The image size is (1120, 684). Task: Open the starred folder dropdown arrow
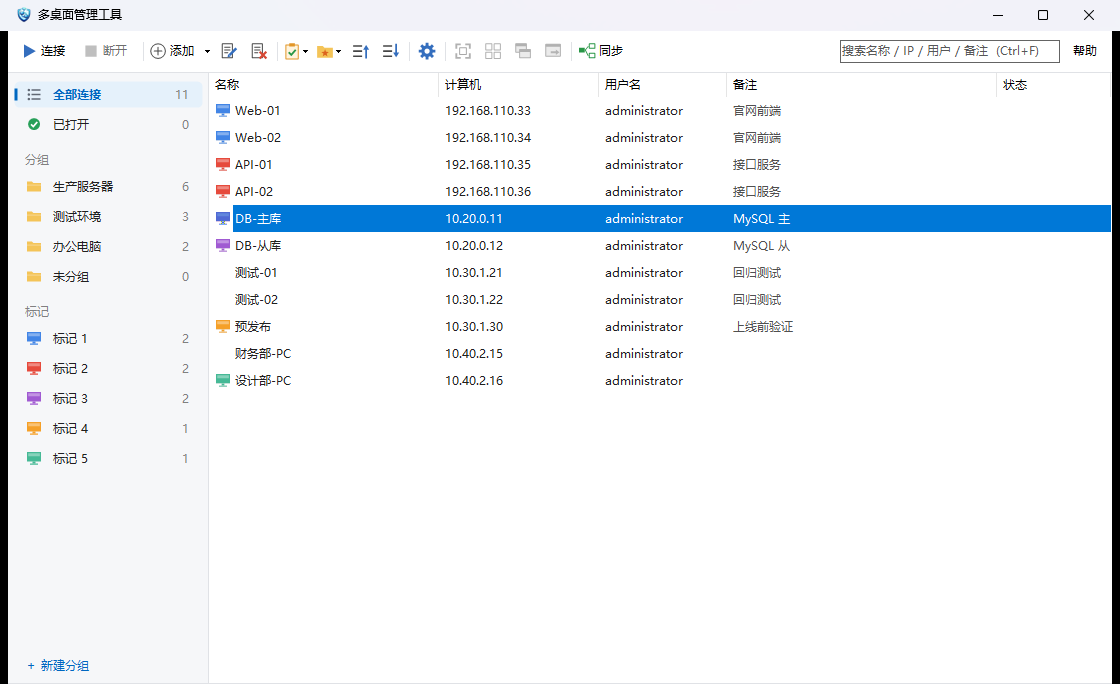[339, 51]
